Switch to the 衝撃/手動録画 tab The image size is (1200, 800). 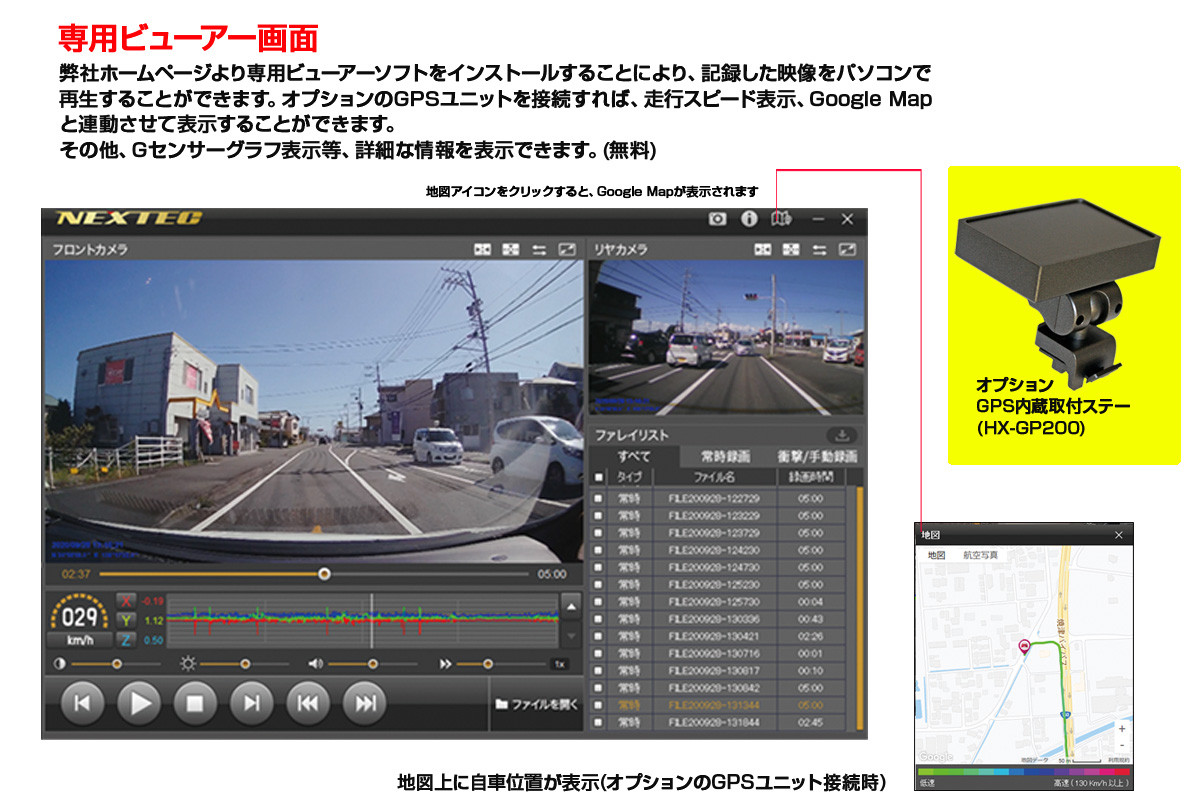click(817, 456)
